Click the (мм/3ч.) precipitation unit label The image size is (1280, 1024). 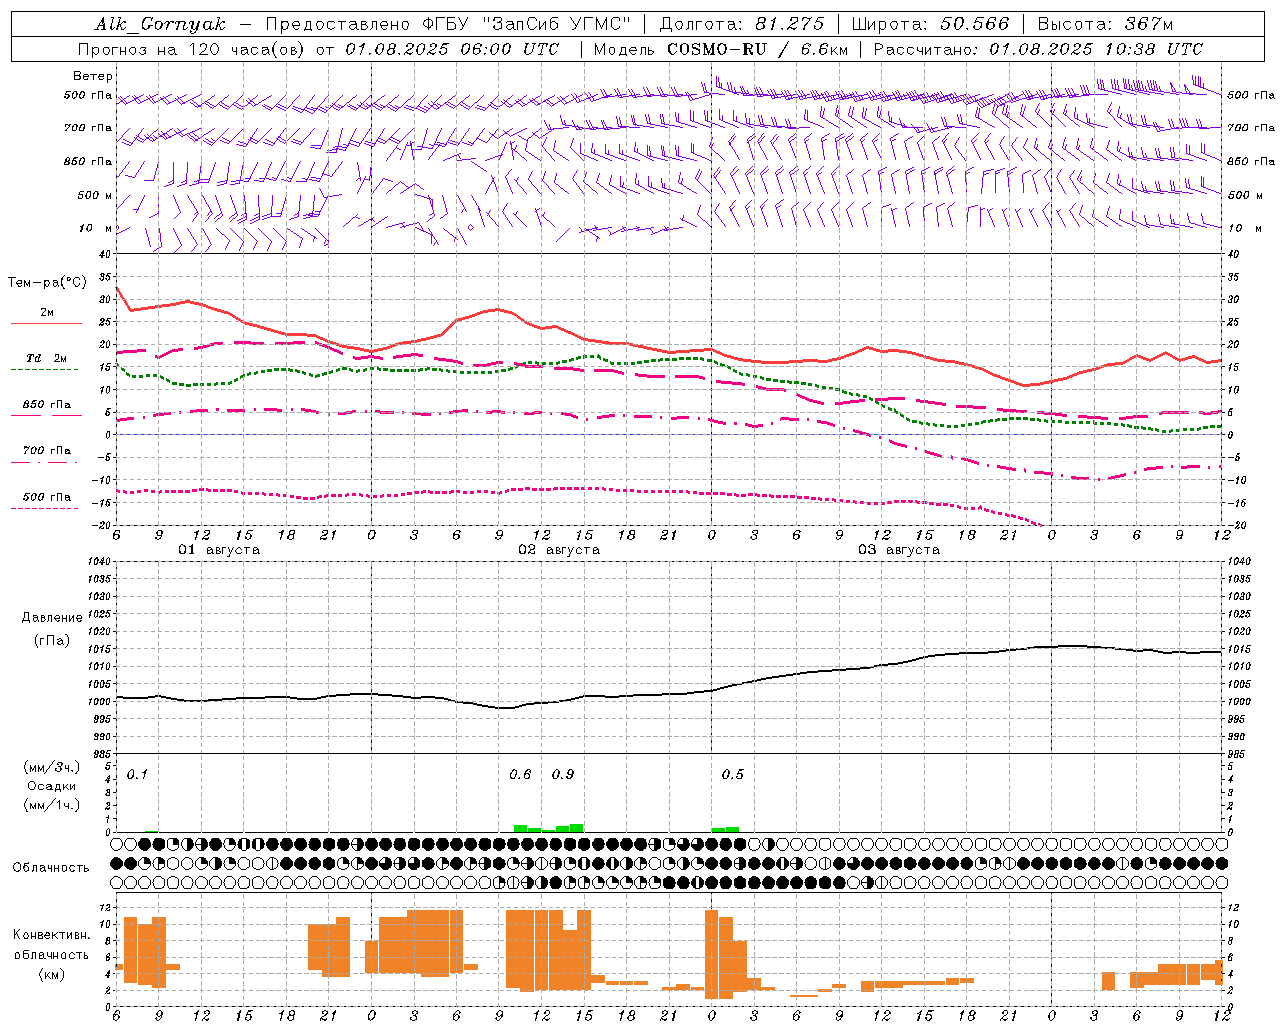(x=52, y=767)
